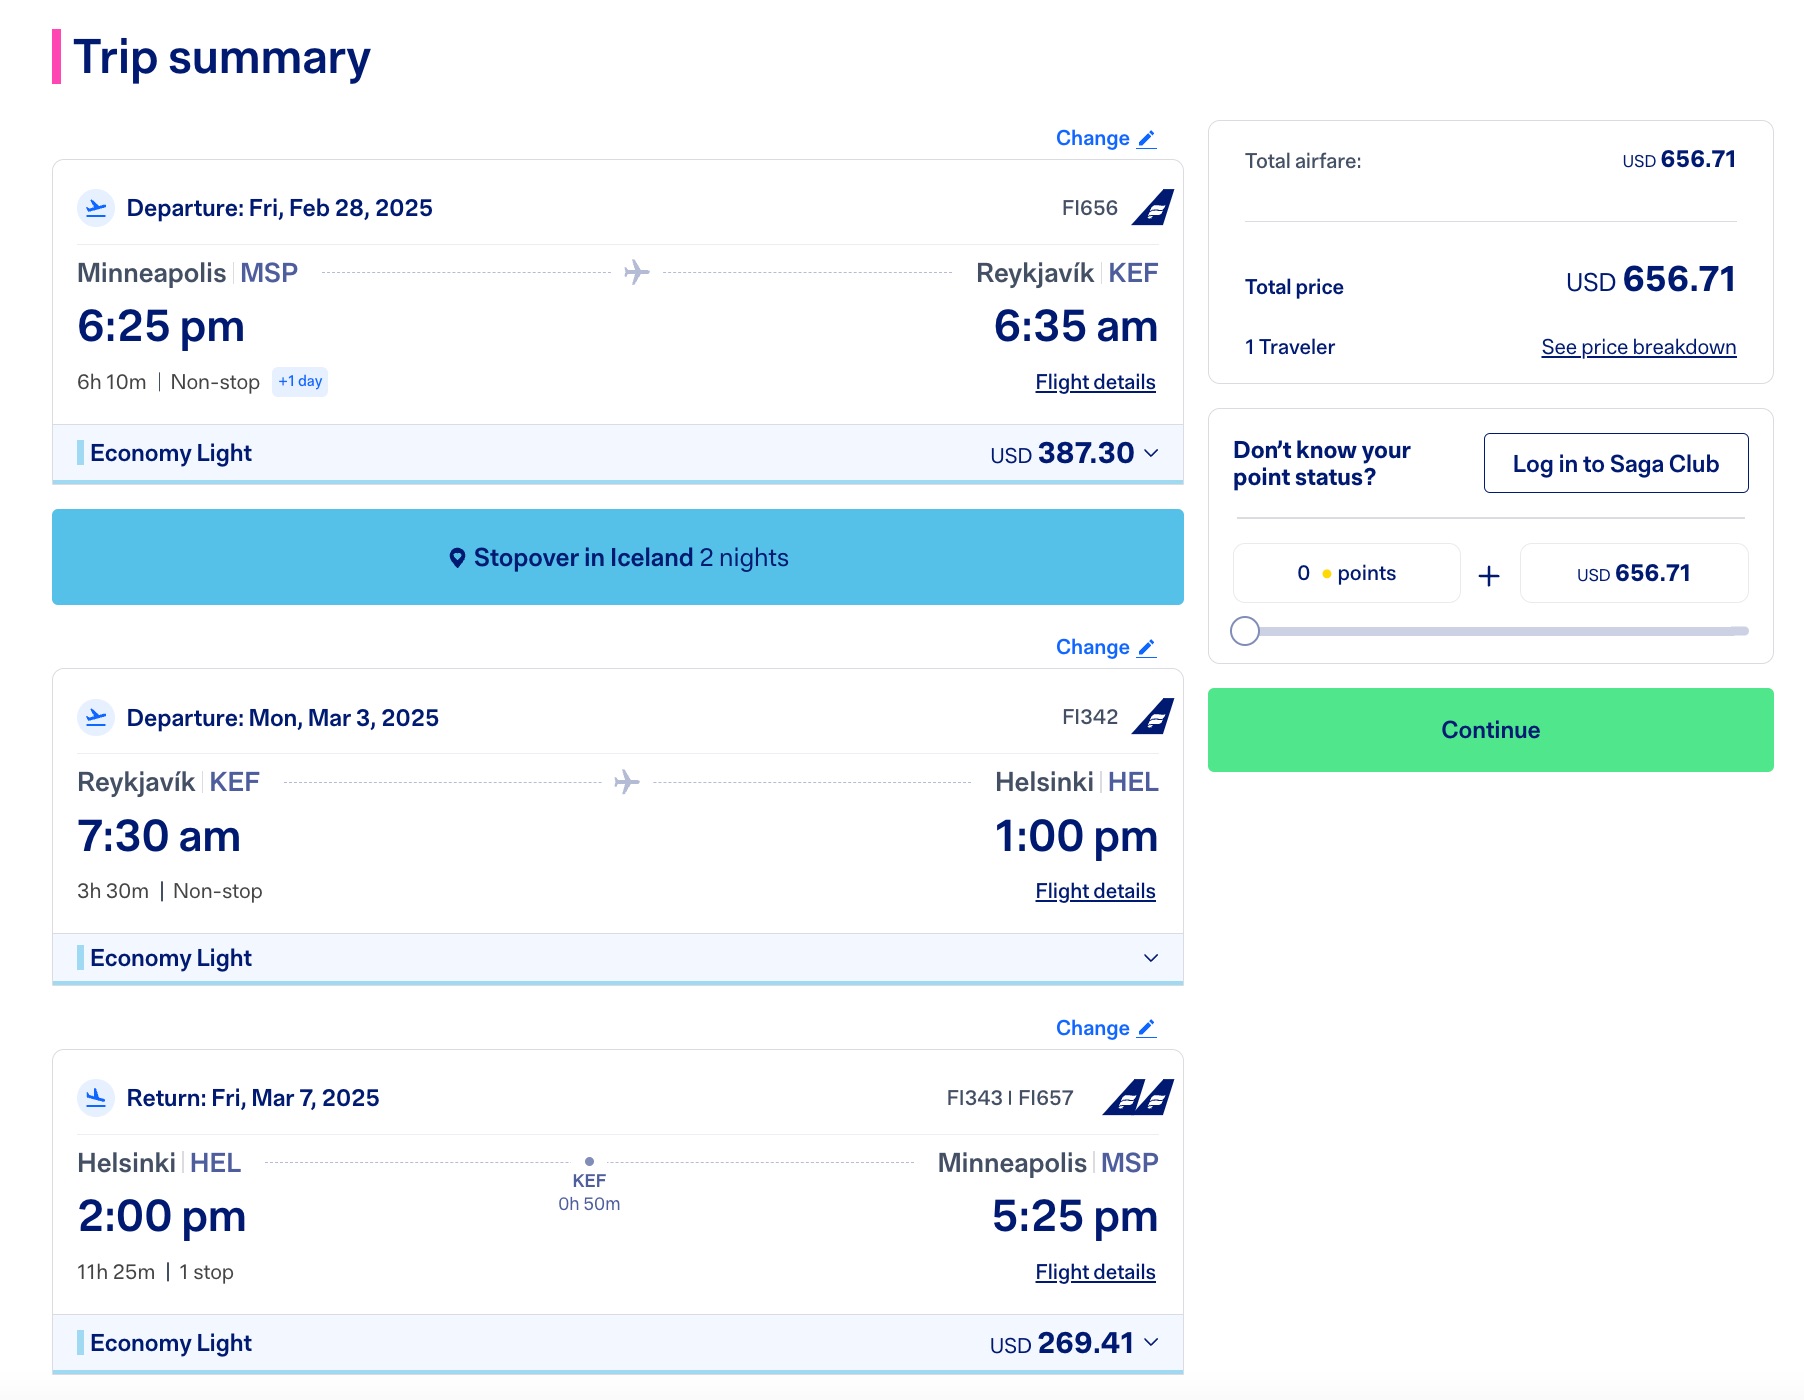The height and width of the screenshot is (1400, 1804).
Task: Click the departure plane icon on Feb 28 card
Action: pos(95,207)
